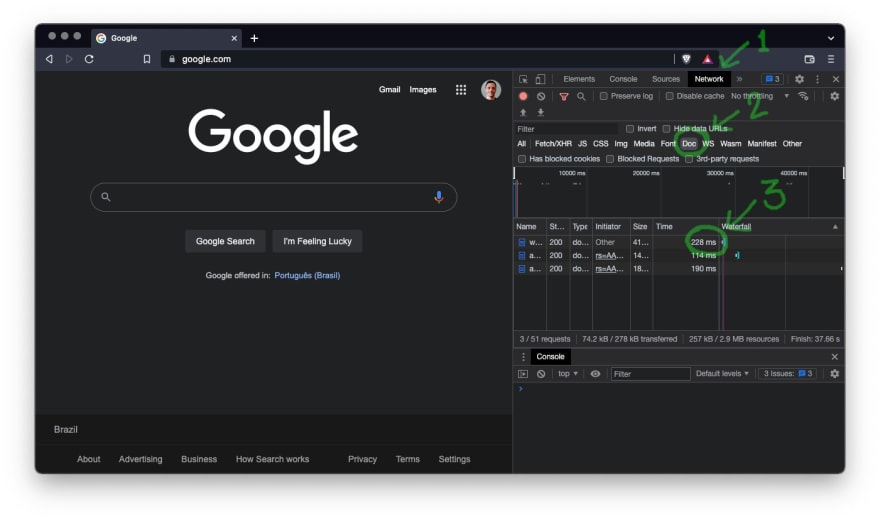Screen dimensions: 880x520
Task: Click the Google search input box
Action: 273,197
